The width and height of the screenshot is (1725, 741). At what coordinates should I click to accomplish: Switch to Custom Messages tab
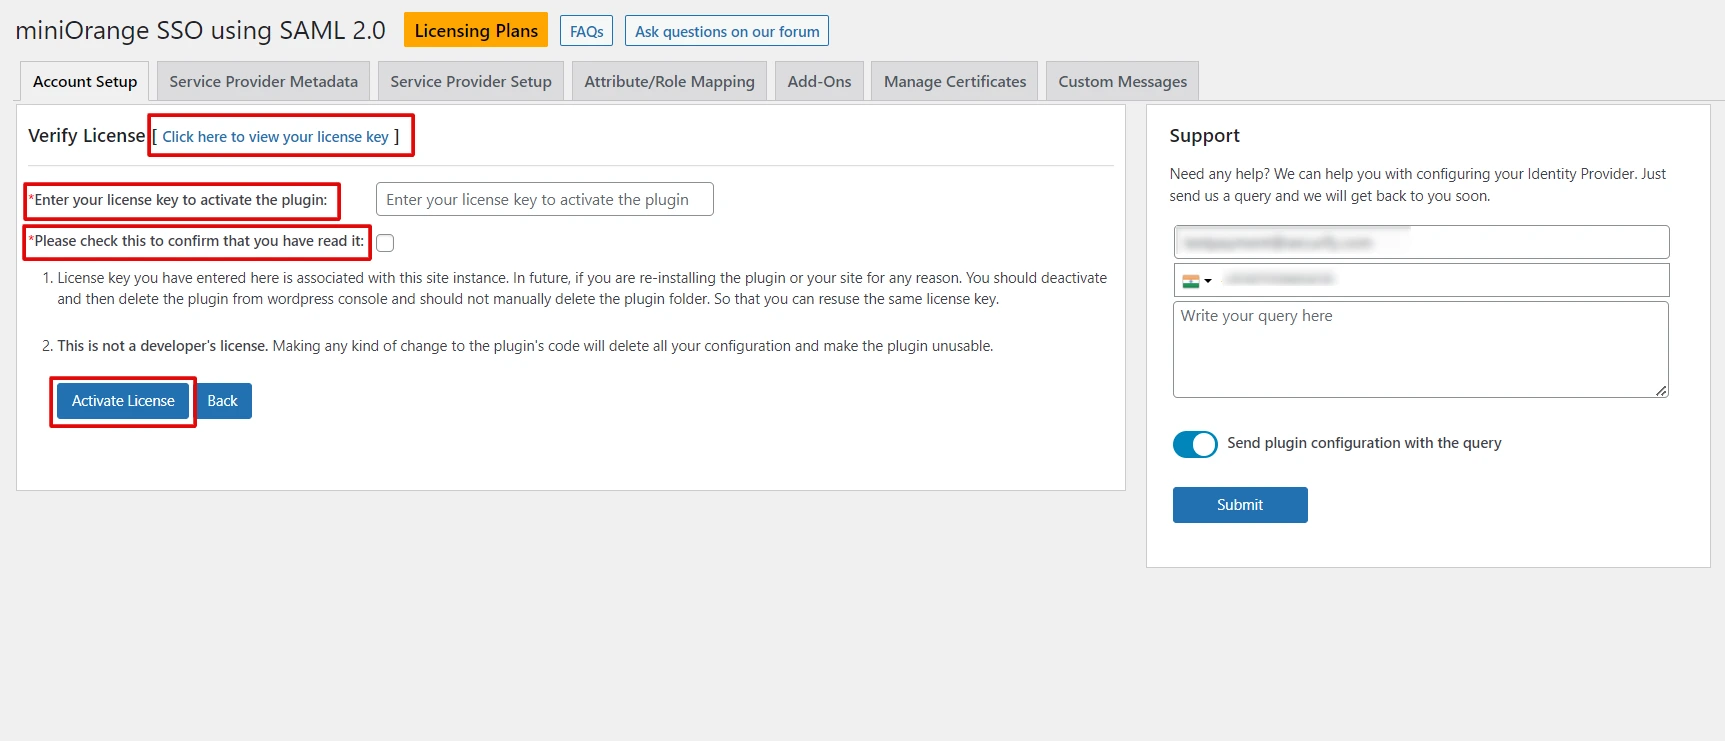point(1123,81)
